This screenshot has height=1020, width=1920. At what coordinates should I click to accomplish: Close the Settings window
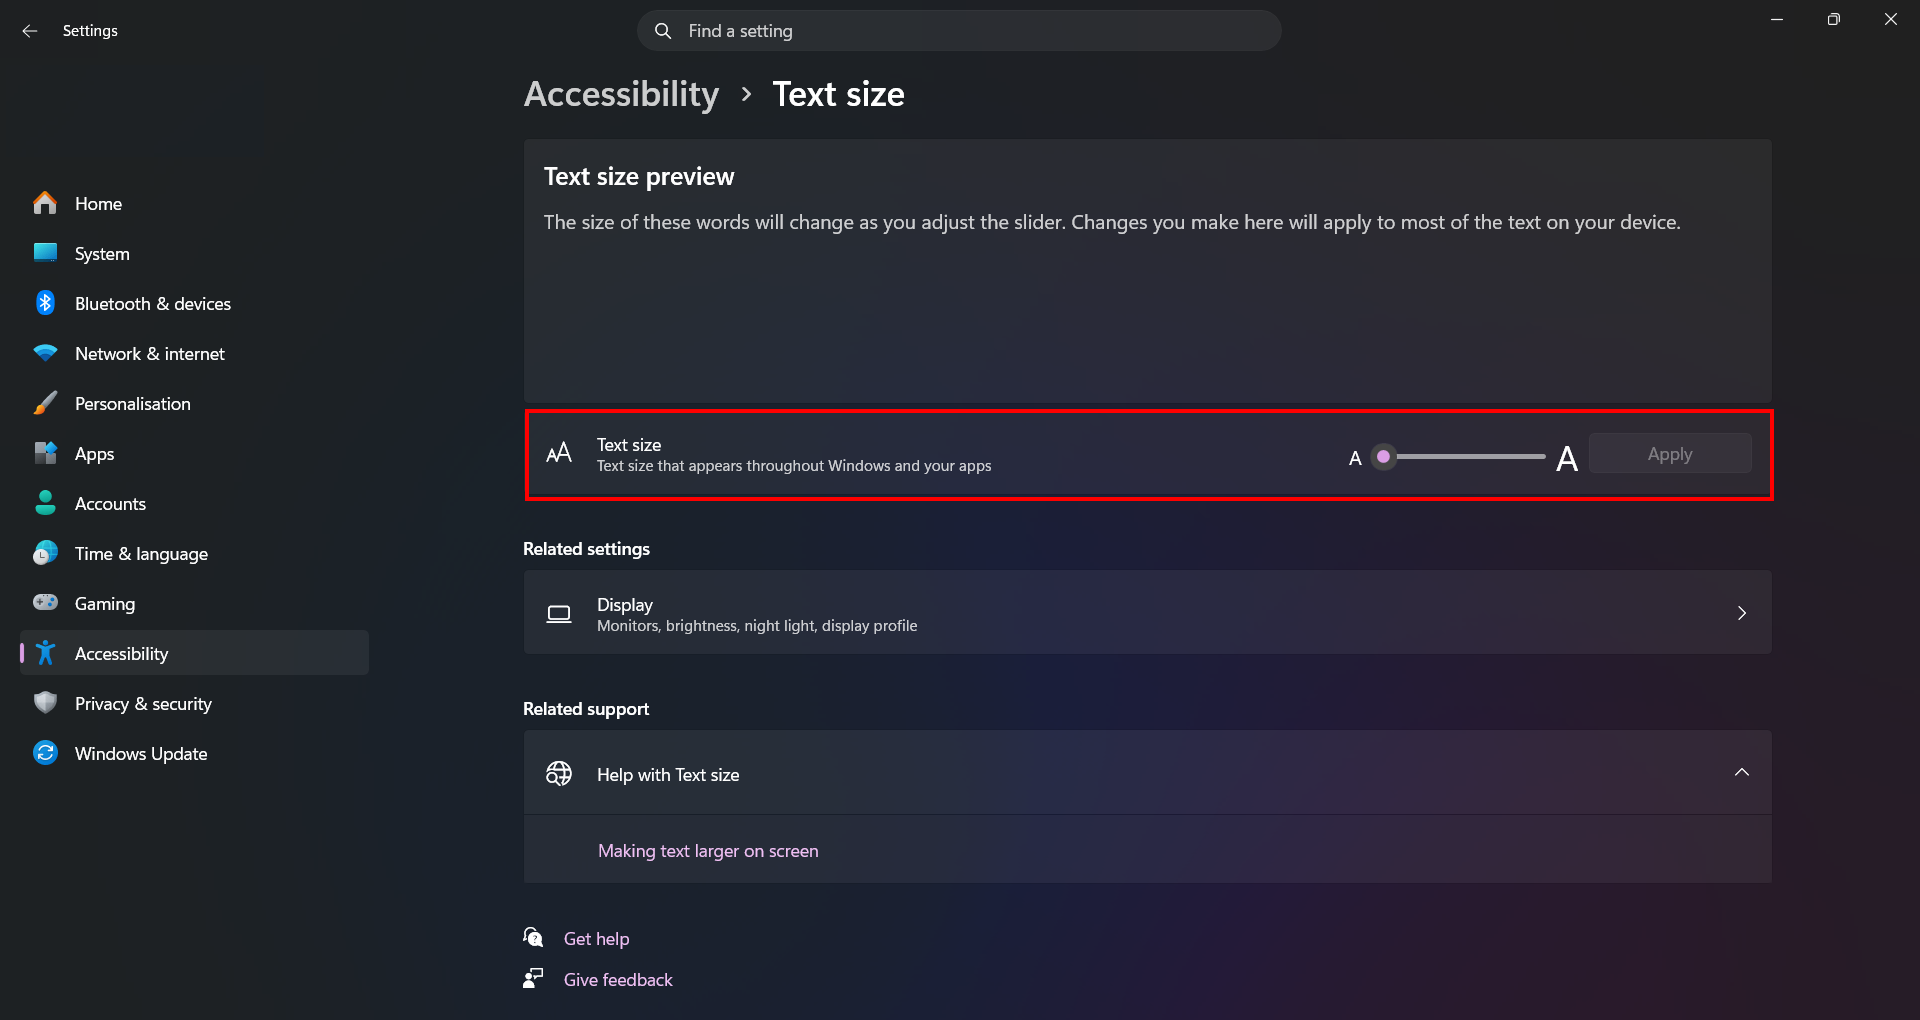click(x=1891, y=19)
